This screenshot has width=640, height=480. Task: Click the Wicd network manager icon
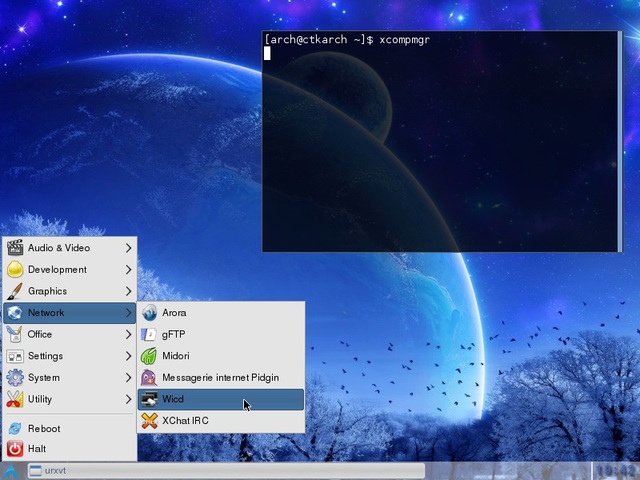[x=149, y=399]
